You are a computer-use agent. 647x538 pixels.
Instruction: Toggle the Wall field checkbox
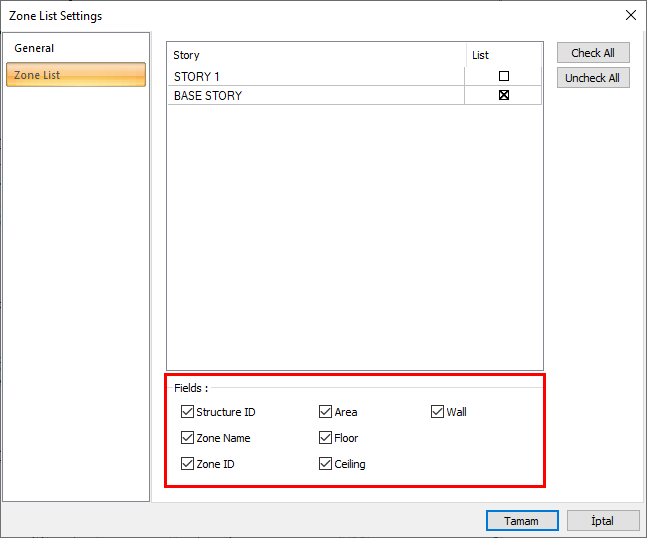[437, 412]
